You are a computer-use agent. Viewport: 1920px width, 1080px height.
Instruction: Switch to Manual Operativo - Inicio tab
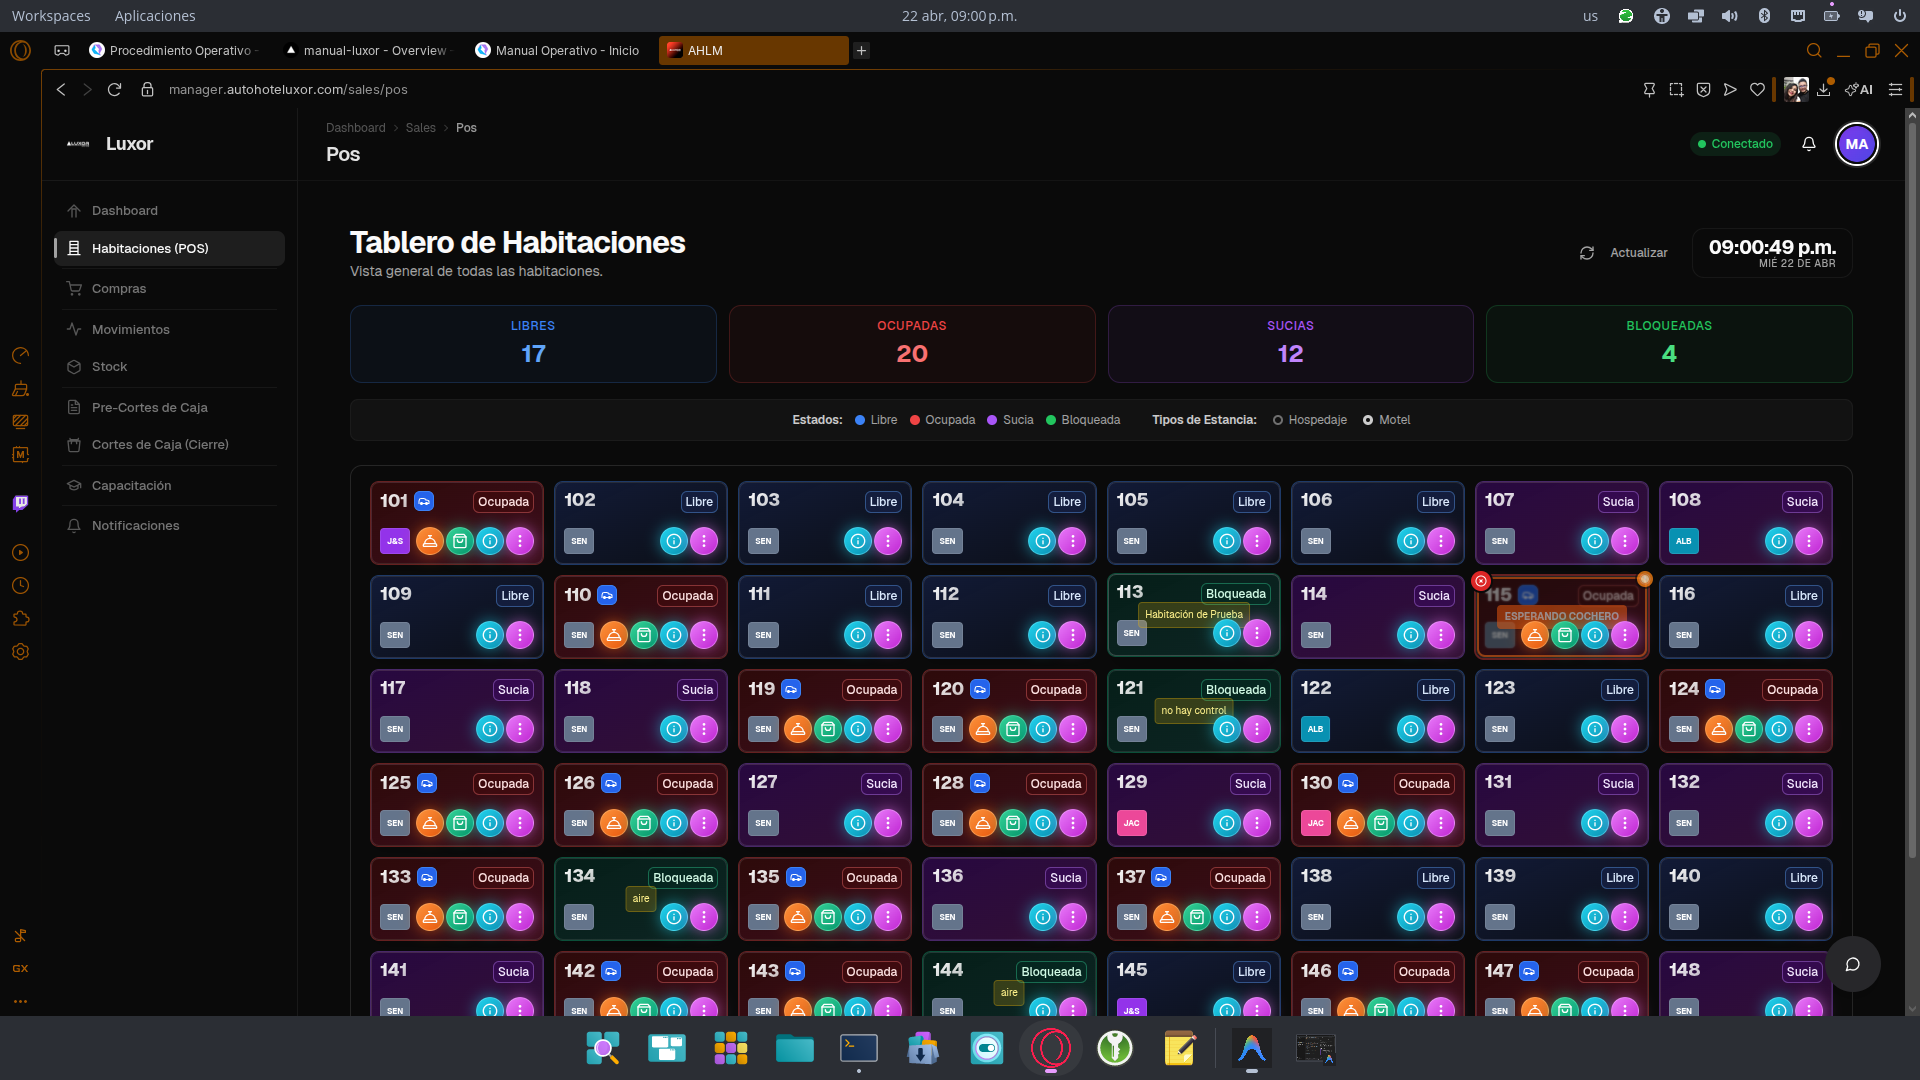(x=560, y=50)
